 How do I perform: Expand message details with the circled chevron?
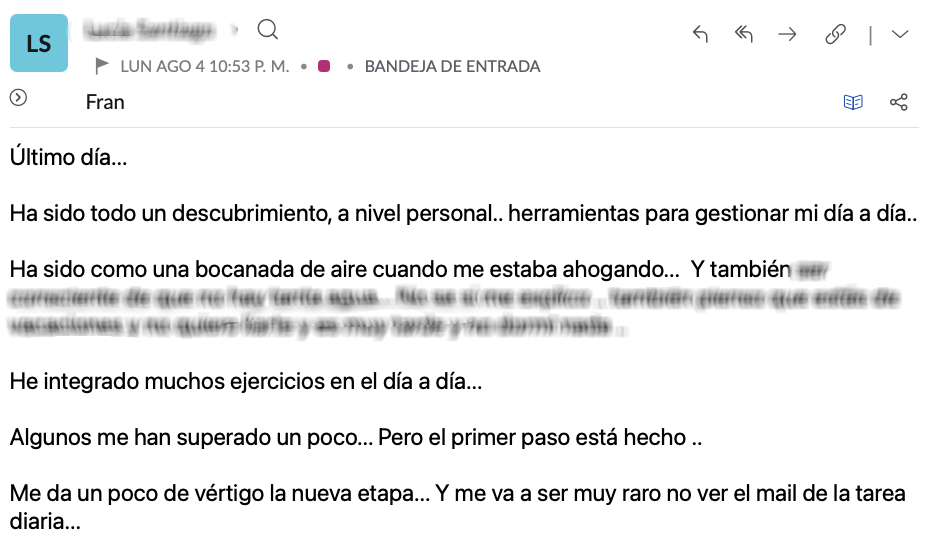(x=18, y=98)
